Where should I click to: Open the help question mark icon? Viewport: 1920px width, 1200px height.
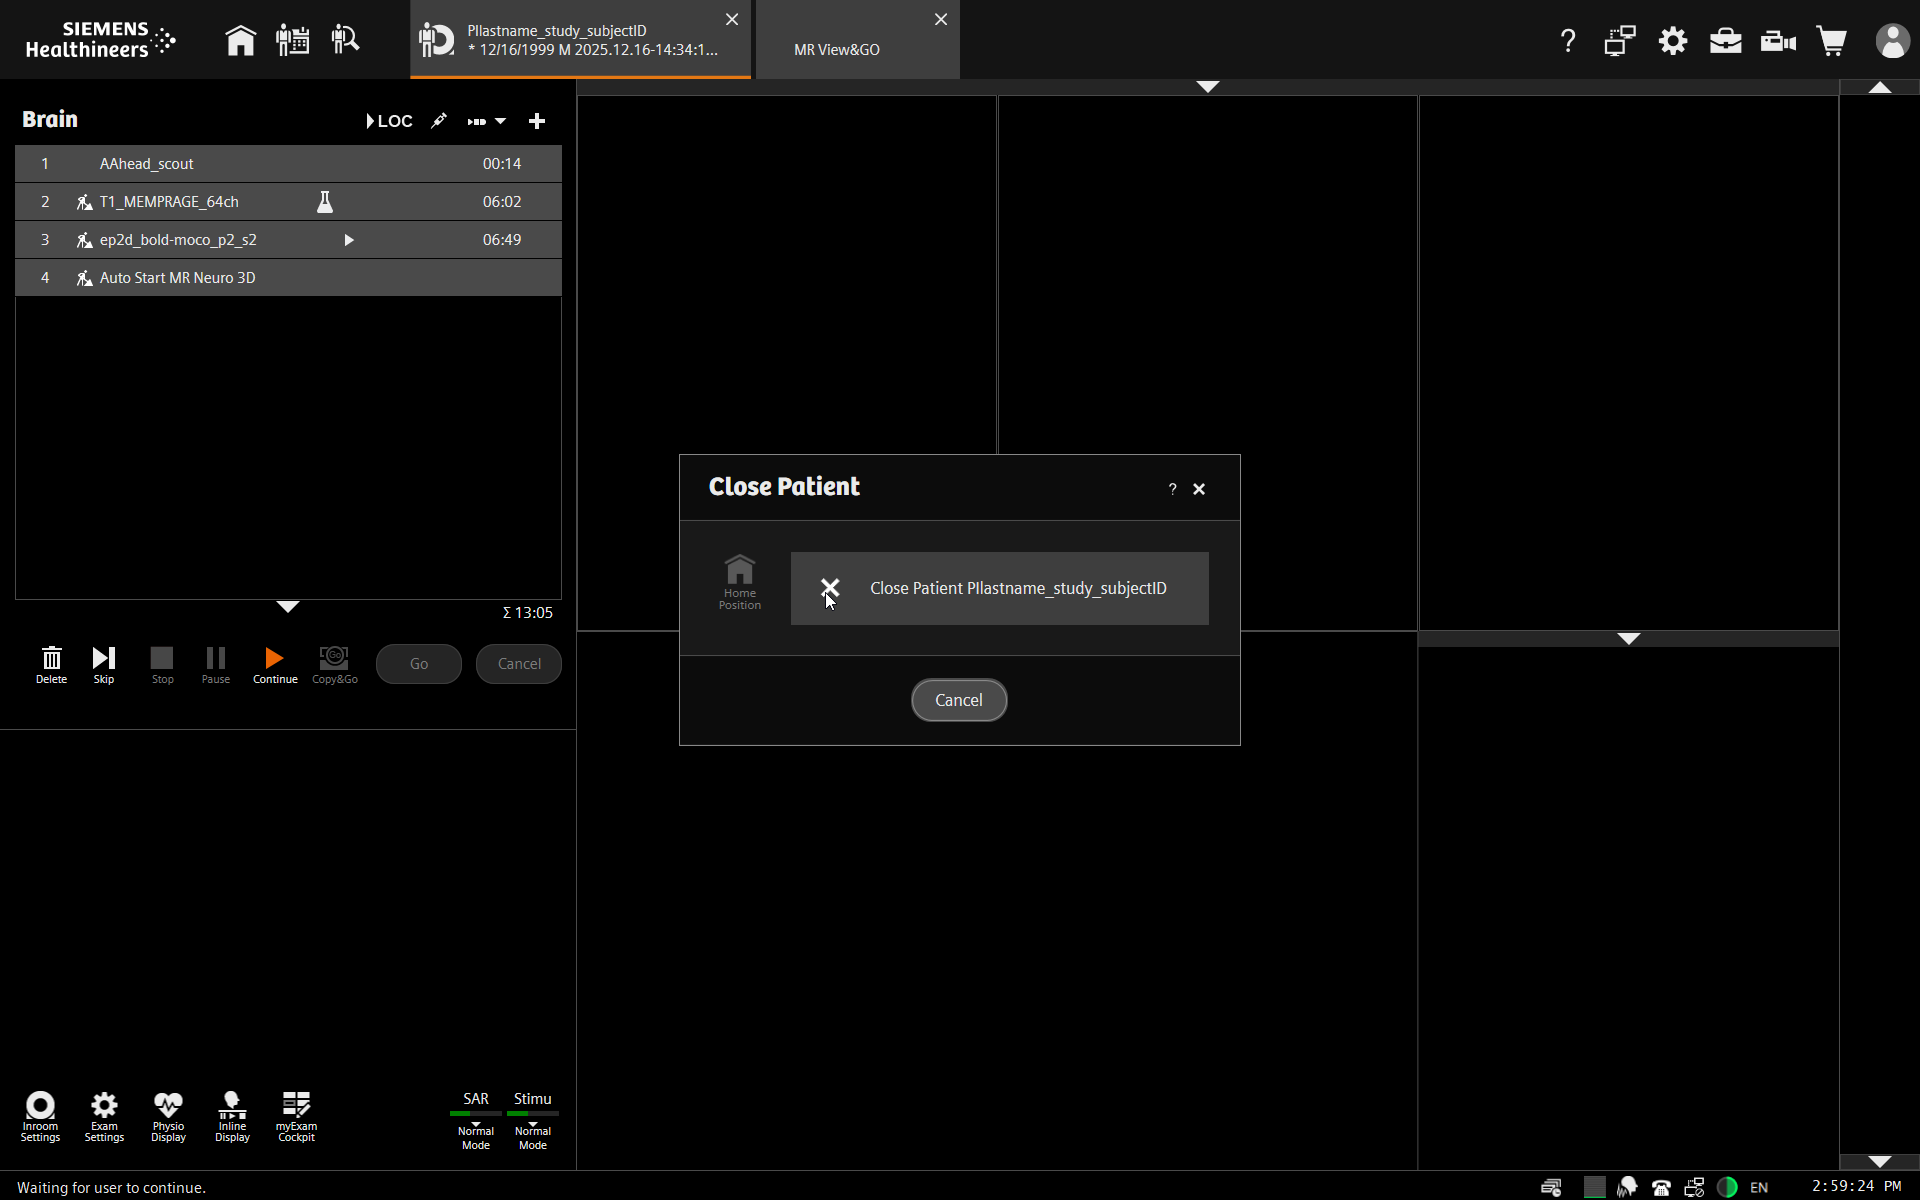tap(1568, 41)
